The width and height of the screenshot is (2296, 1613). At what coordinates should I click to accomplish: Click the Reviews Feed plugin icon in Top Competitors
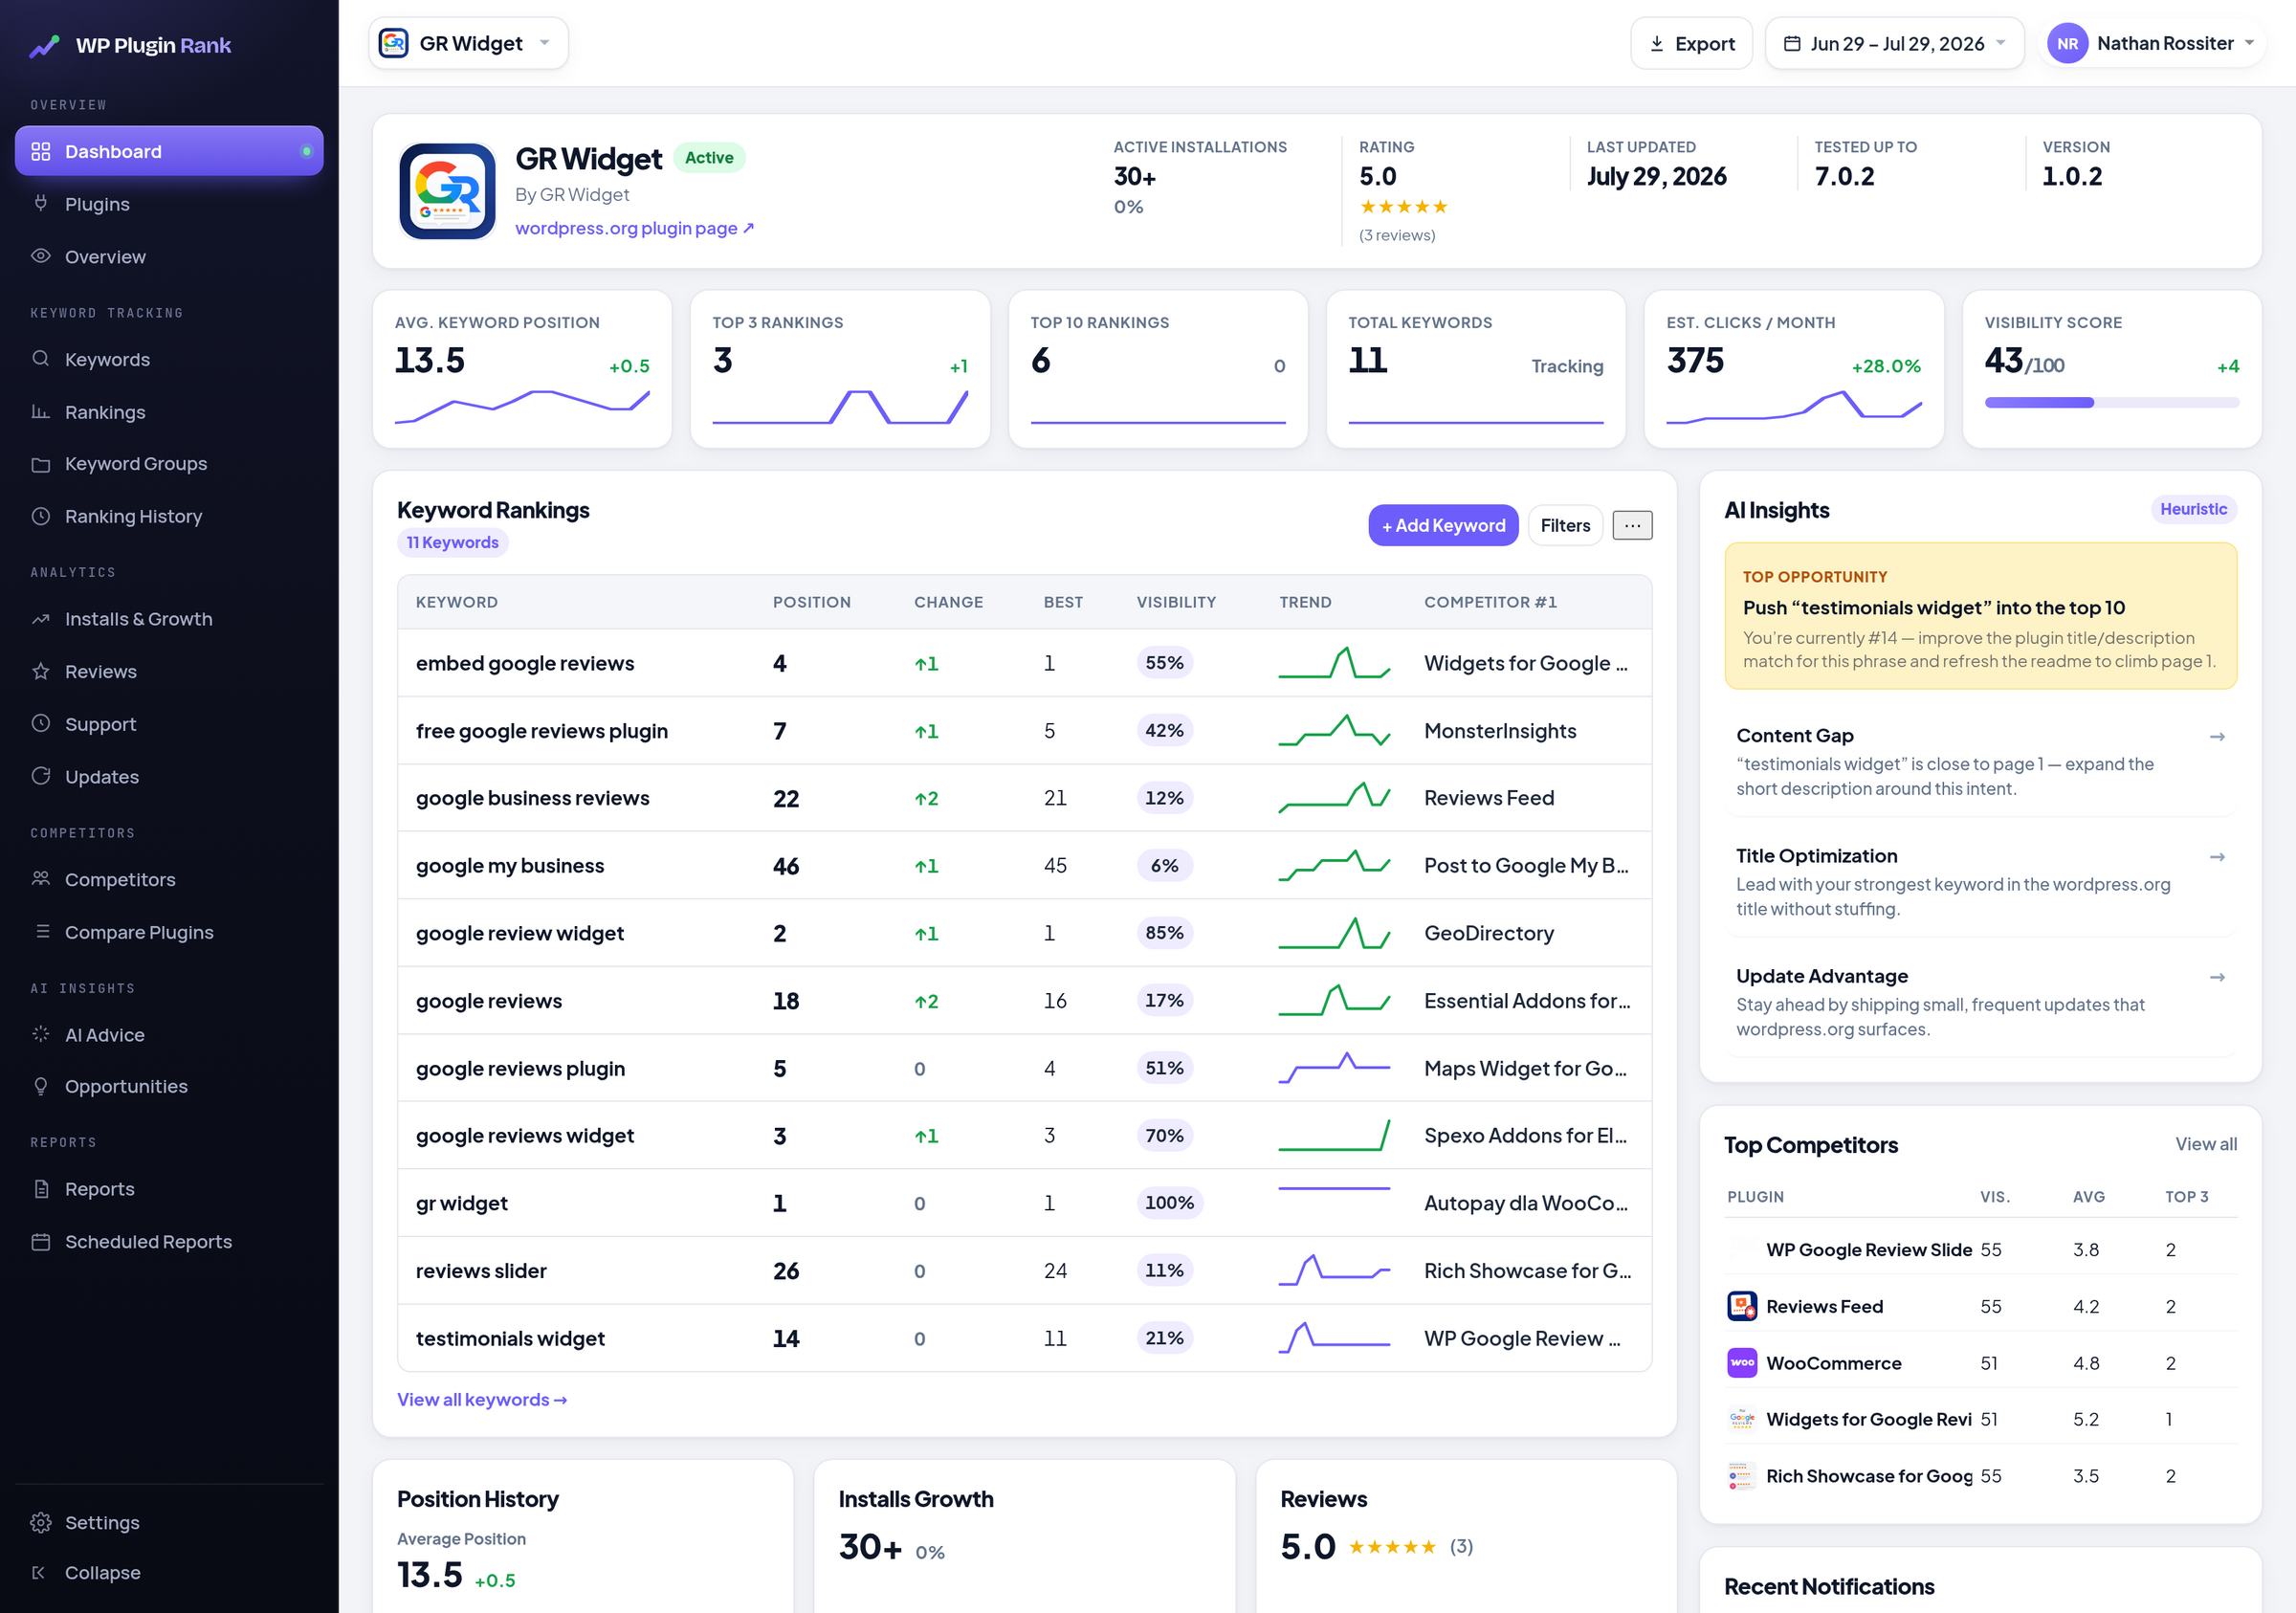click(1742, 1306)
